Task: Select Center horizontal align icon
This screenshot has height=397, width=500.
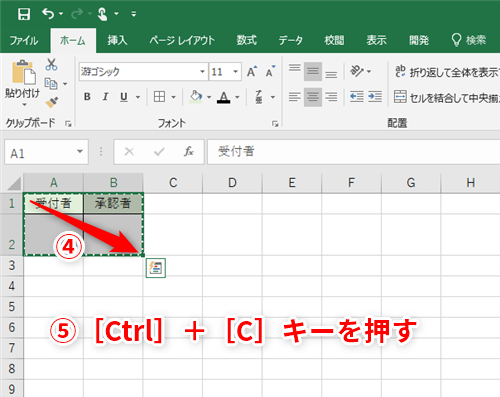Action: [x=313, y=97]
